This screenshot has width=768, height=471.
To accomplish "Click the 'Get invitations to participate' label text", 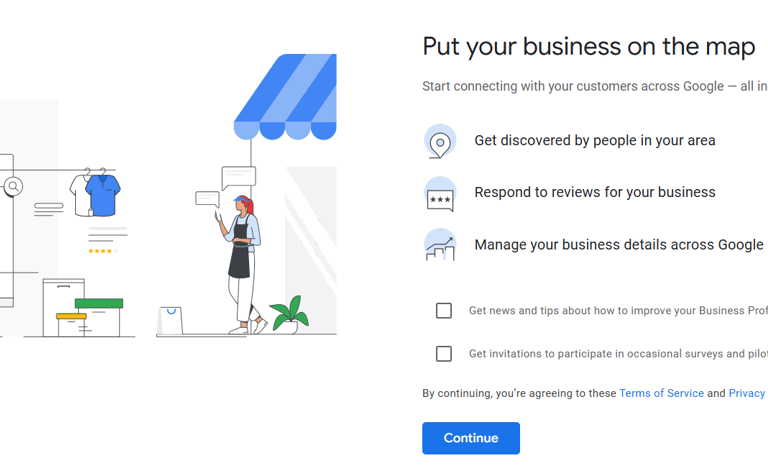I will [618, 353].
